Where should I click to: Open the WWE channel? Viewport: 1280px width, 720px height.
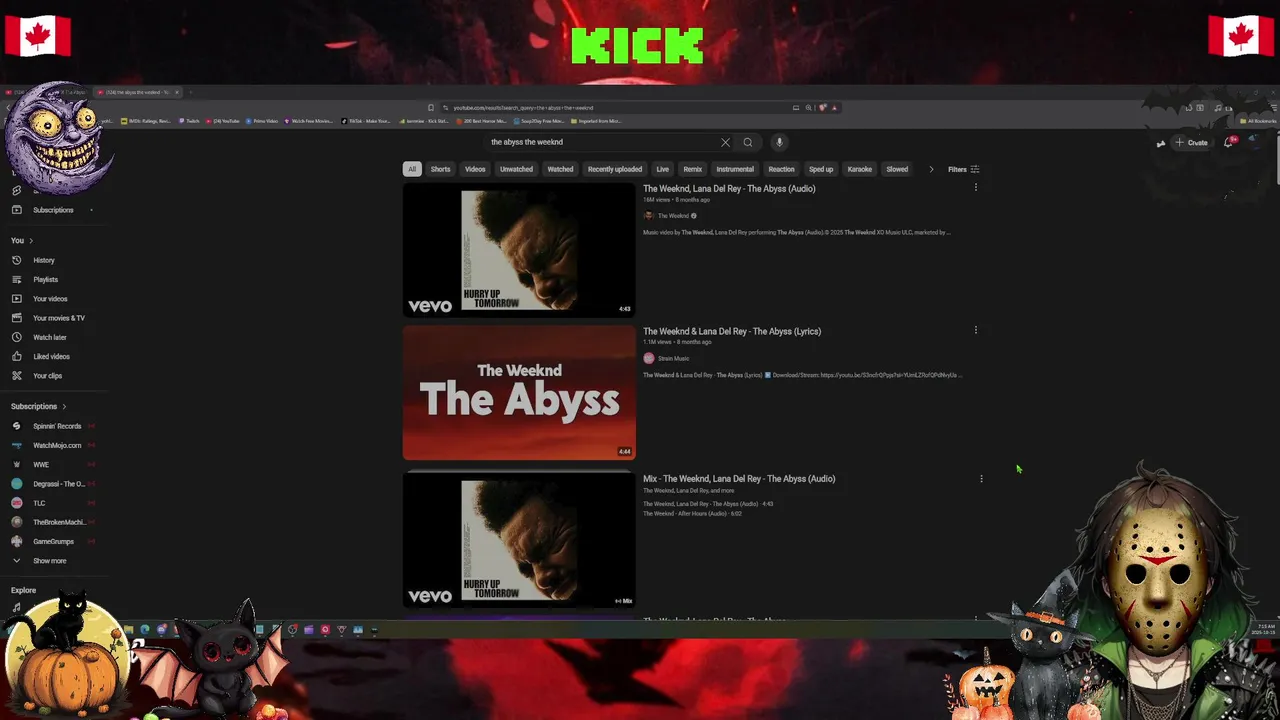pos(40,465)
